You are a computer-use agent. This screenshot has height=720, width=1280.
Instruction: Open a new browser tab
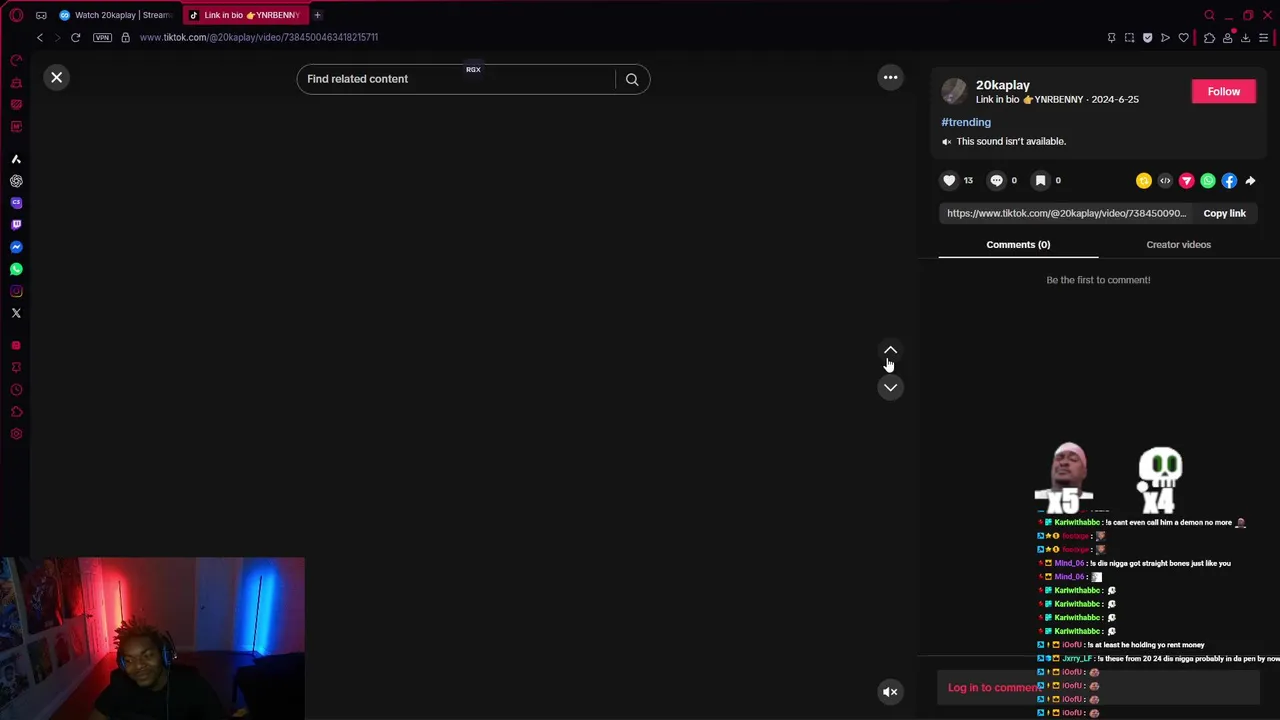(317, 15)
